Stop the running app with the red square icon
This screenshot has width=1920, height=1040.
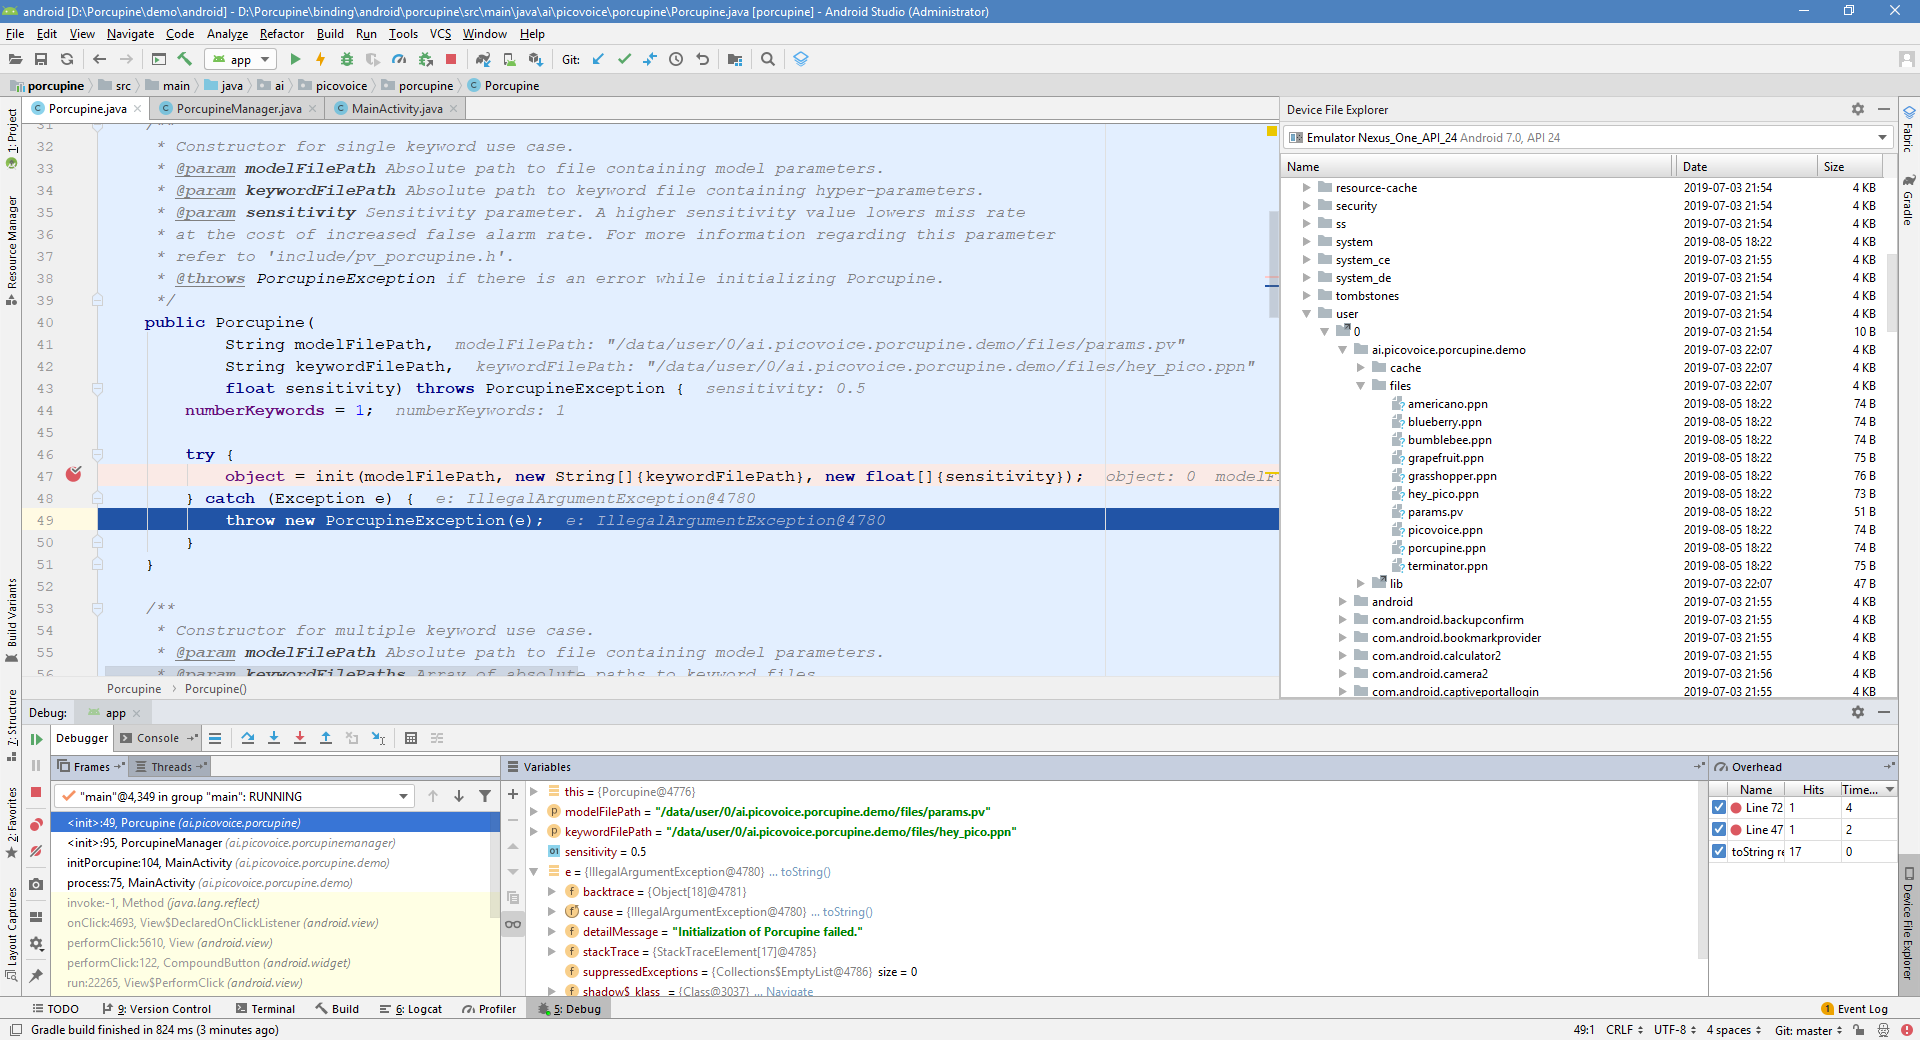pos(450,59)
